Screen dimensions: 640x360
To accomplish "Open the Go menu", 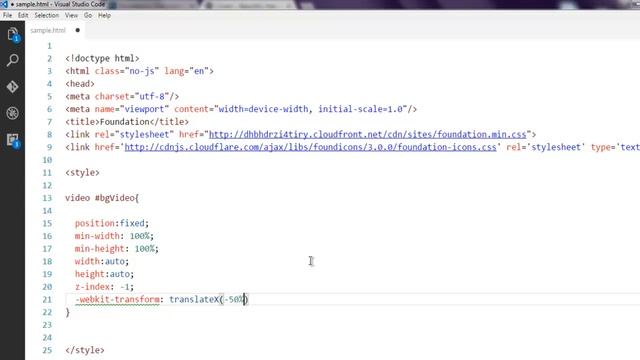I will [x=88, y=16].
